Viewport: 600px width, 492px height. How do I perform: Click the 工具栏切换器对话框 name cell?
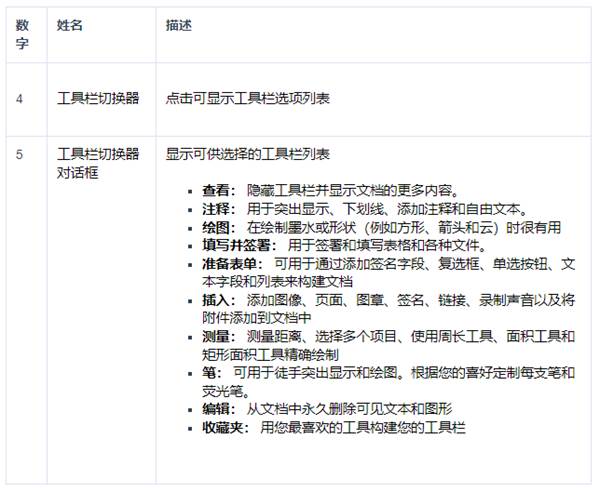tap(97, 163)
